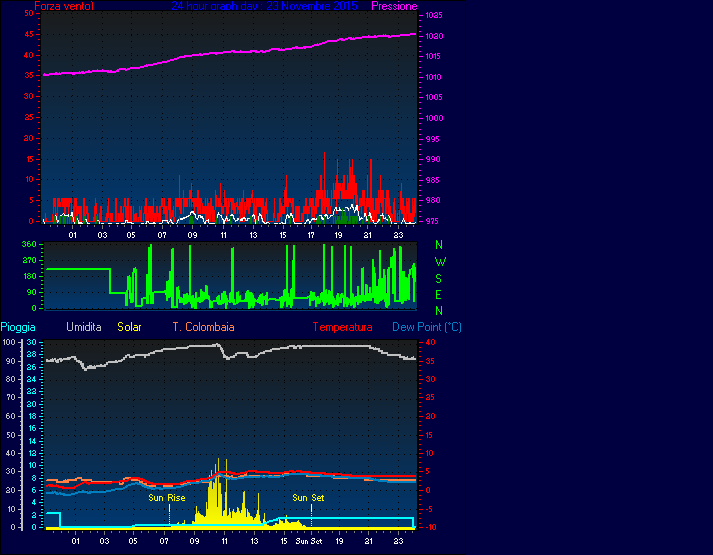This screenshot has width=713, height=555.
Task: Select hour 23 below the wind force chart
Action: coord(398,235)
